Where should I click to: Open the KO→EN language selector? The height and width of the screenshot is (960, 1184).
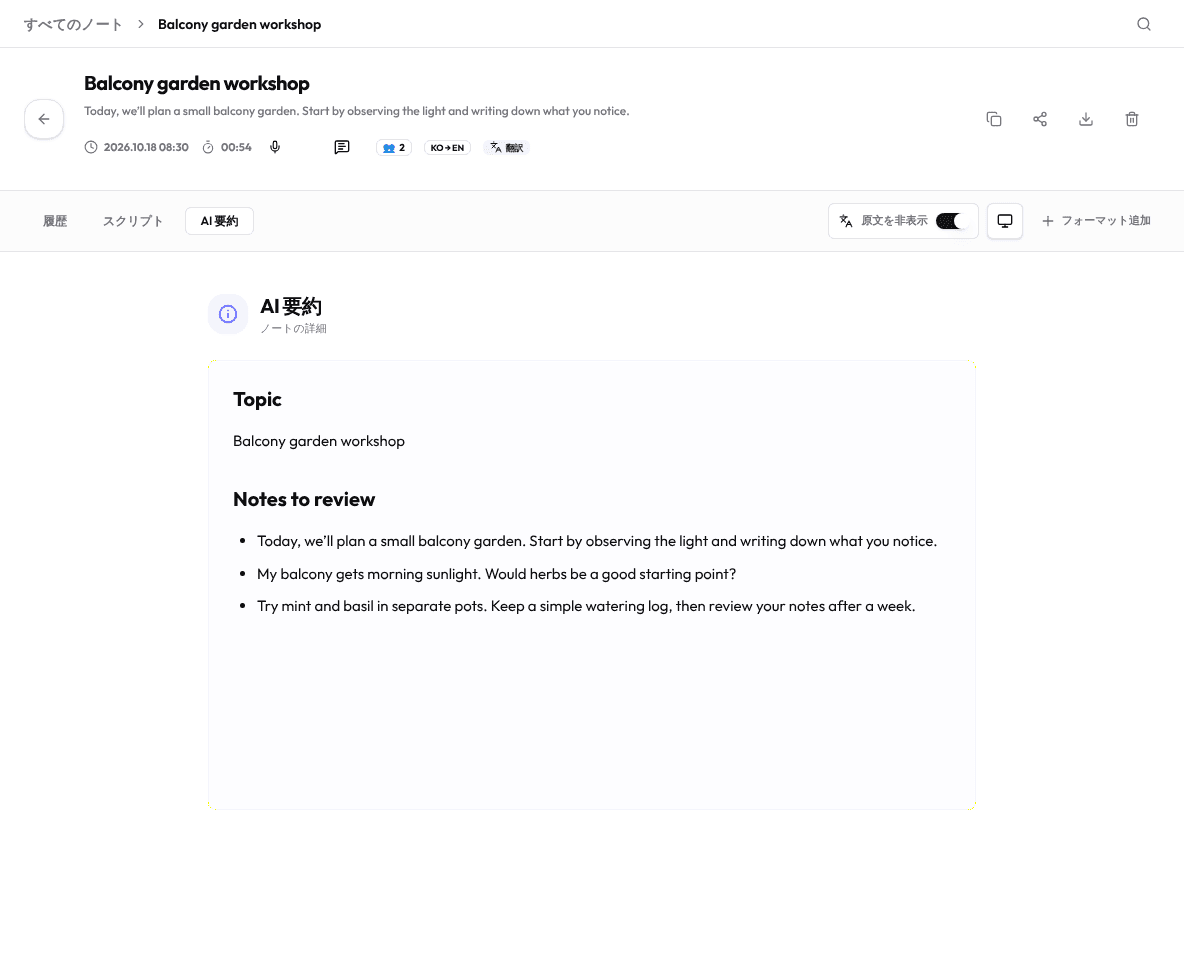[x=447, y=148]
